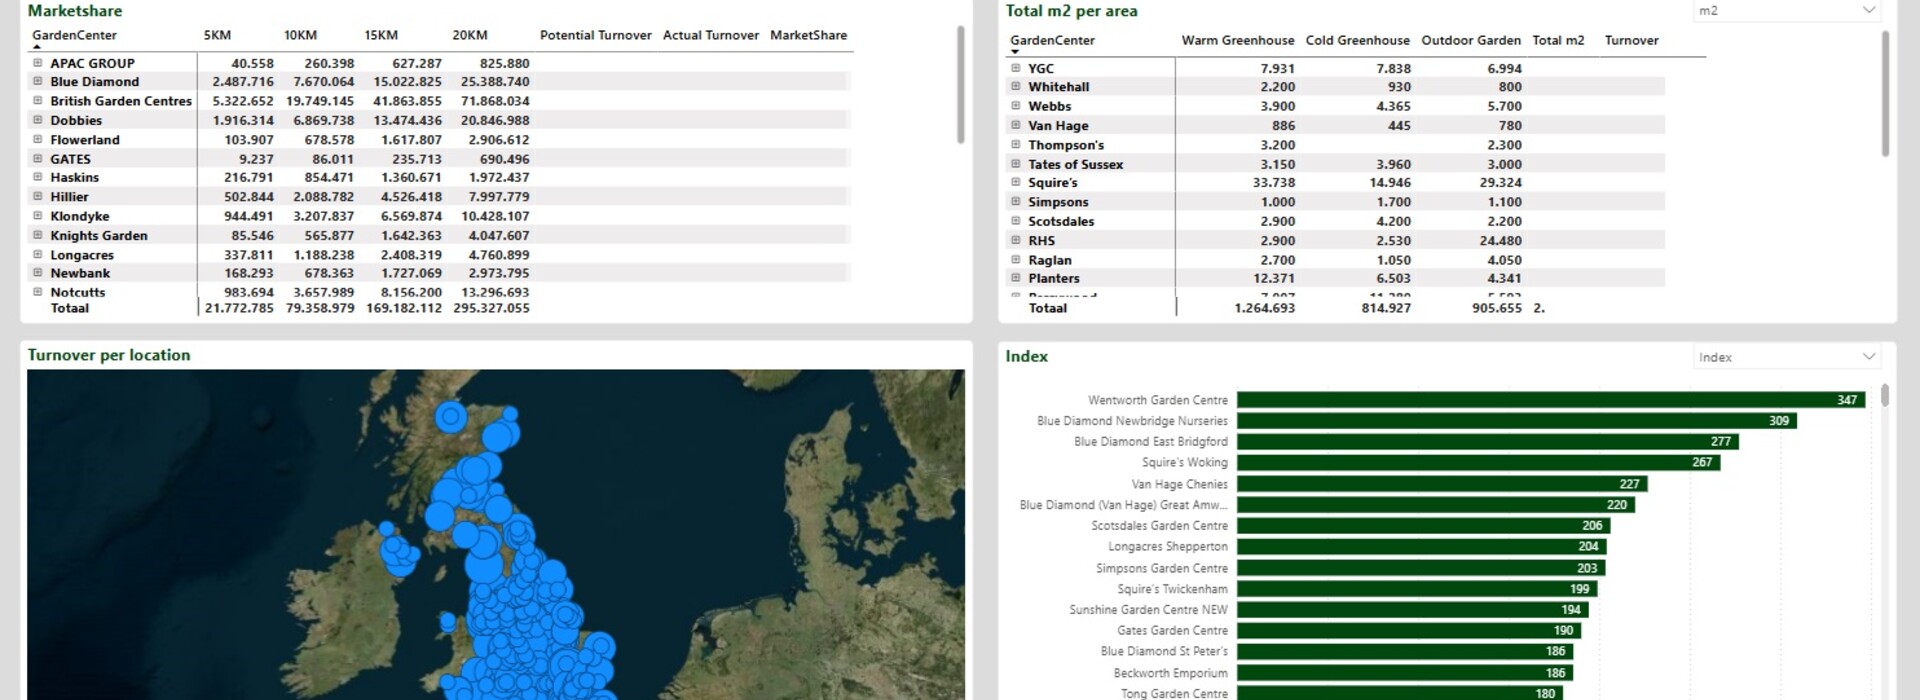Expand the Scotsdales row
1920x700 pixels.
[x=1015, y=221]
